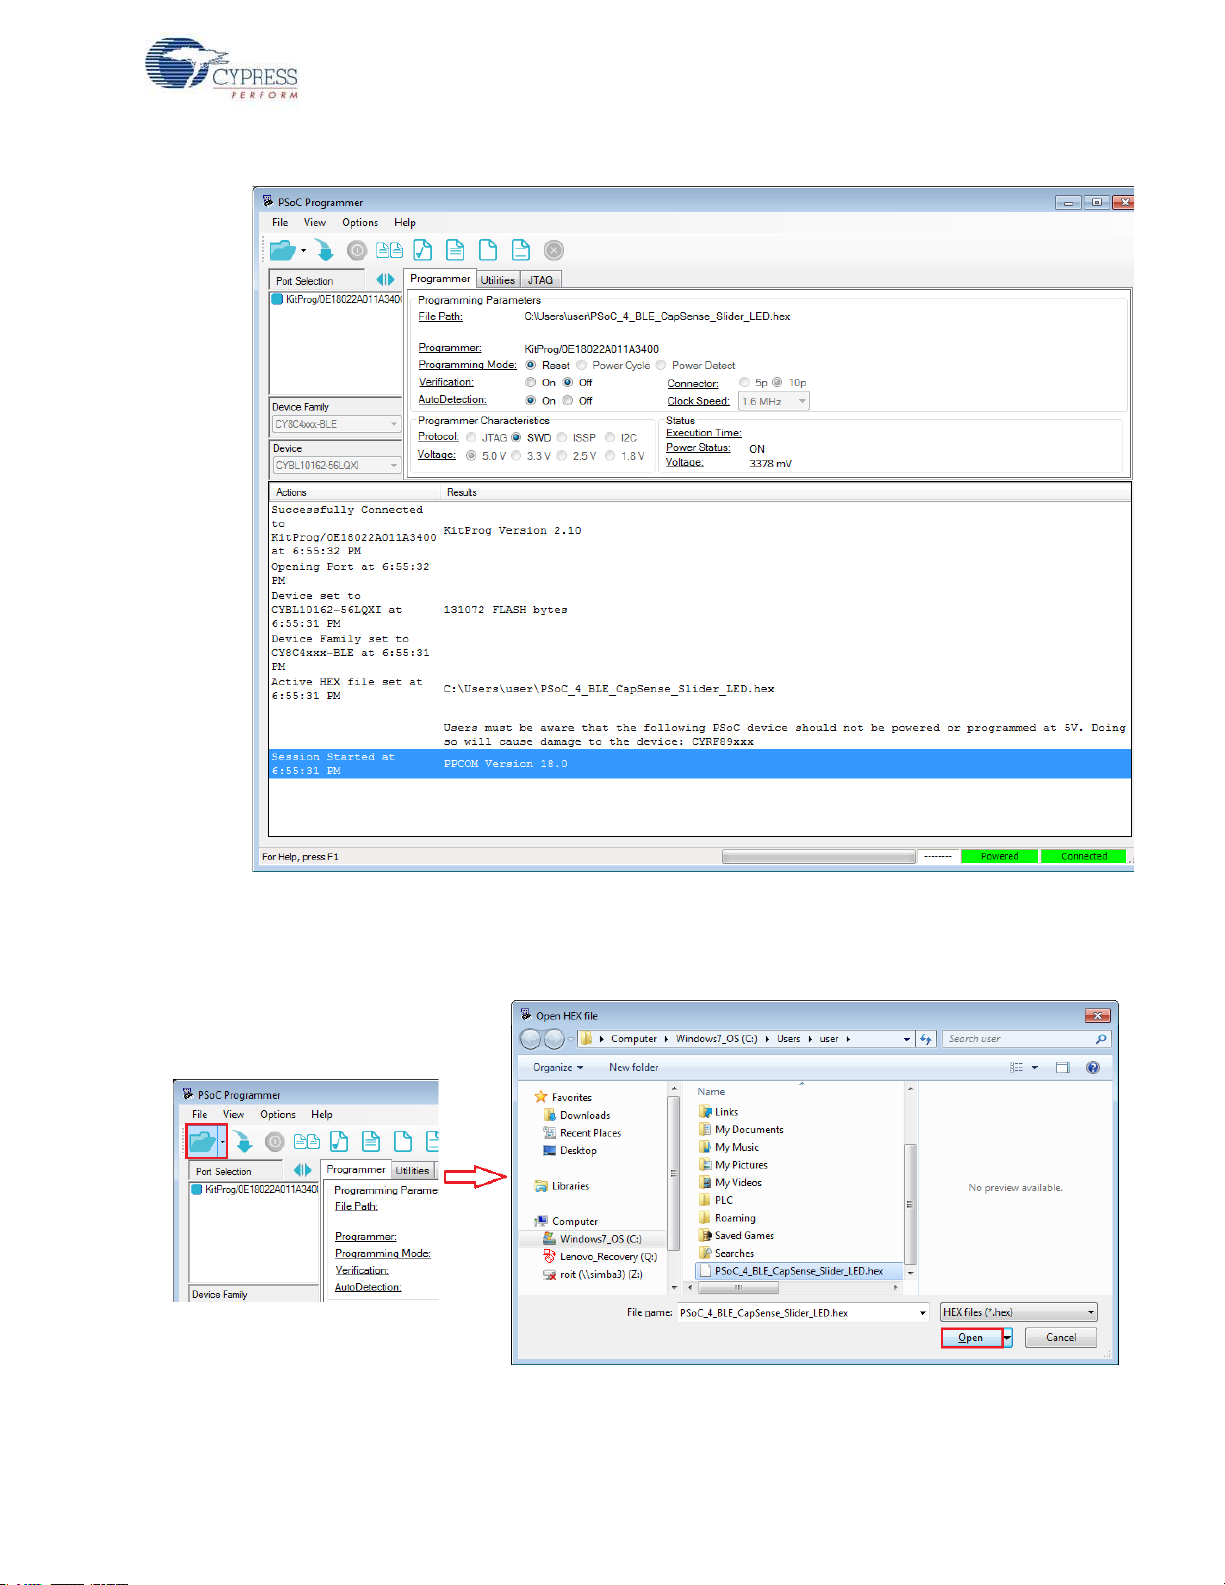Viewport: 1225px width, 1585px height.
Task: Click File Path link in full PSoC Programmer window
Action: [440, 317]
